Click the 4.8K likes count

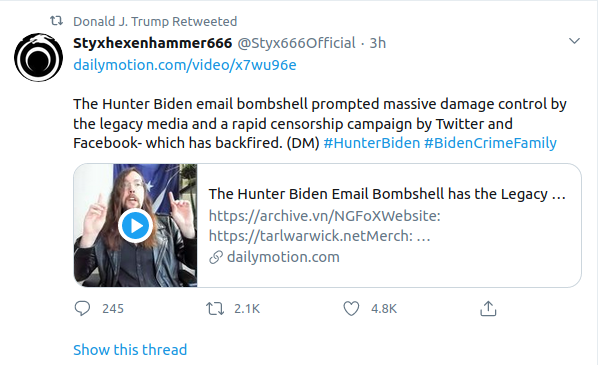(x=384, y=308)
